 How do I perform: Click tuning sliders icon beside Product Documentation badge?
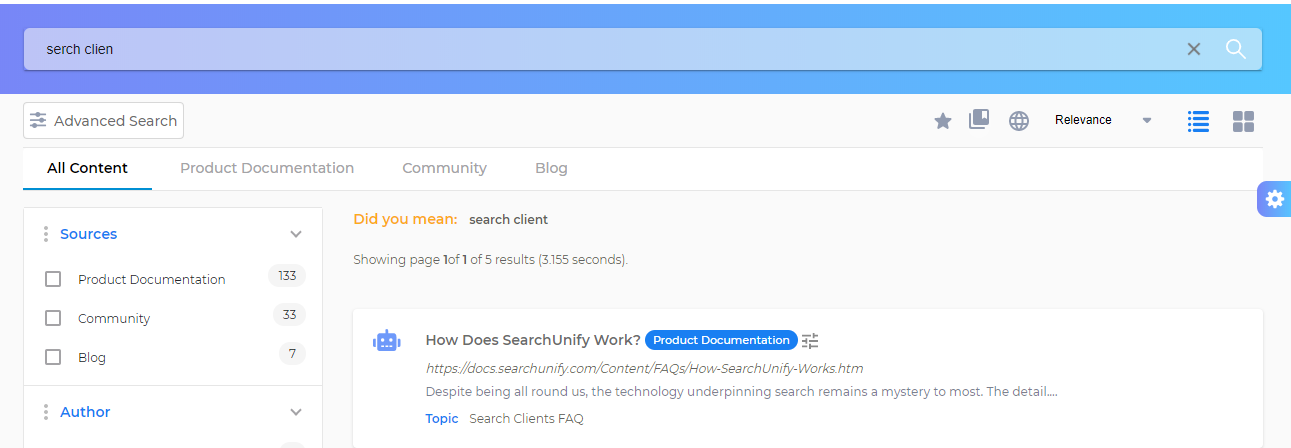[810, 340]
